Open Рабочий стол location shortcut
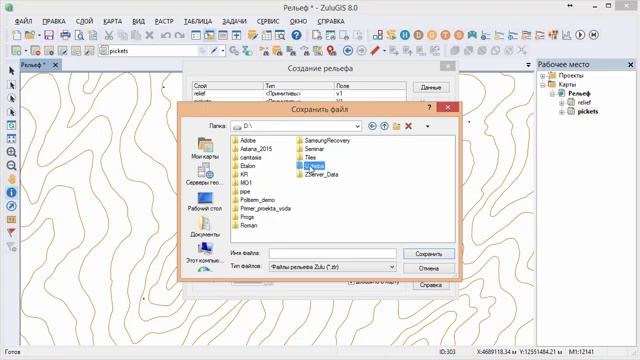This screenshot has height=360, width=640. pos(205,201)
